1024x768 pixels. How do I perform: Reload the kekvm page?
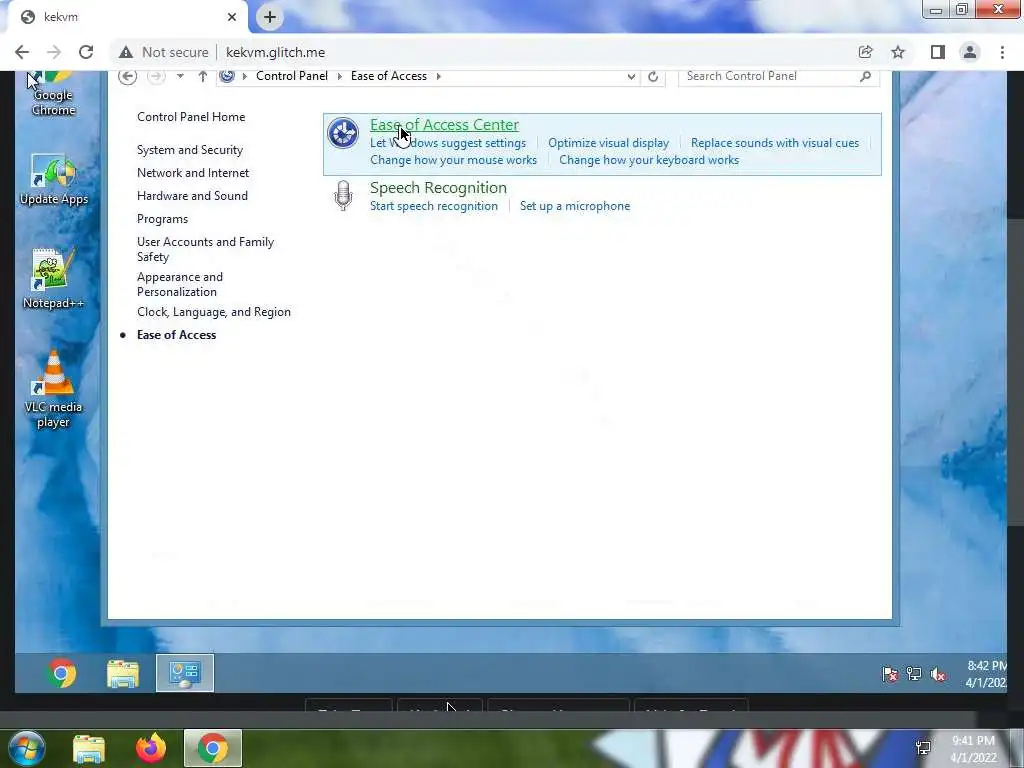point(86,52)
